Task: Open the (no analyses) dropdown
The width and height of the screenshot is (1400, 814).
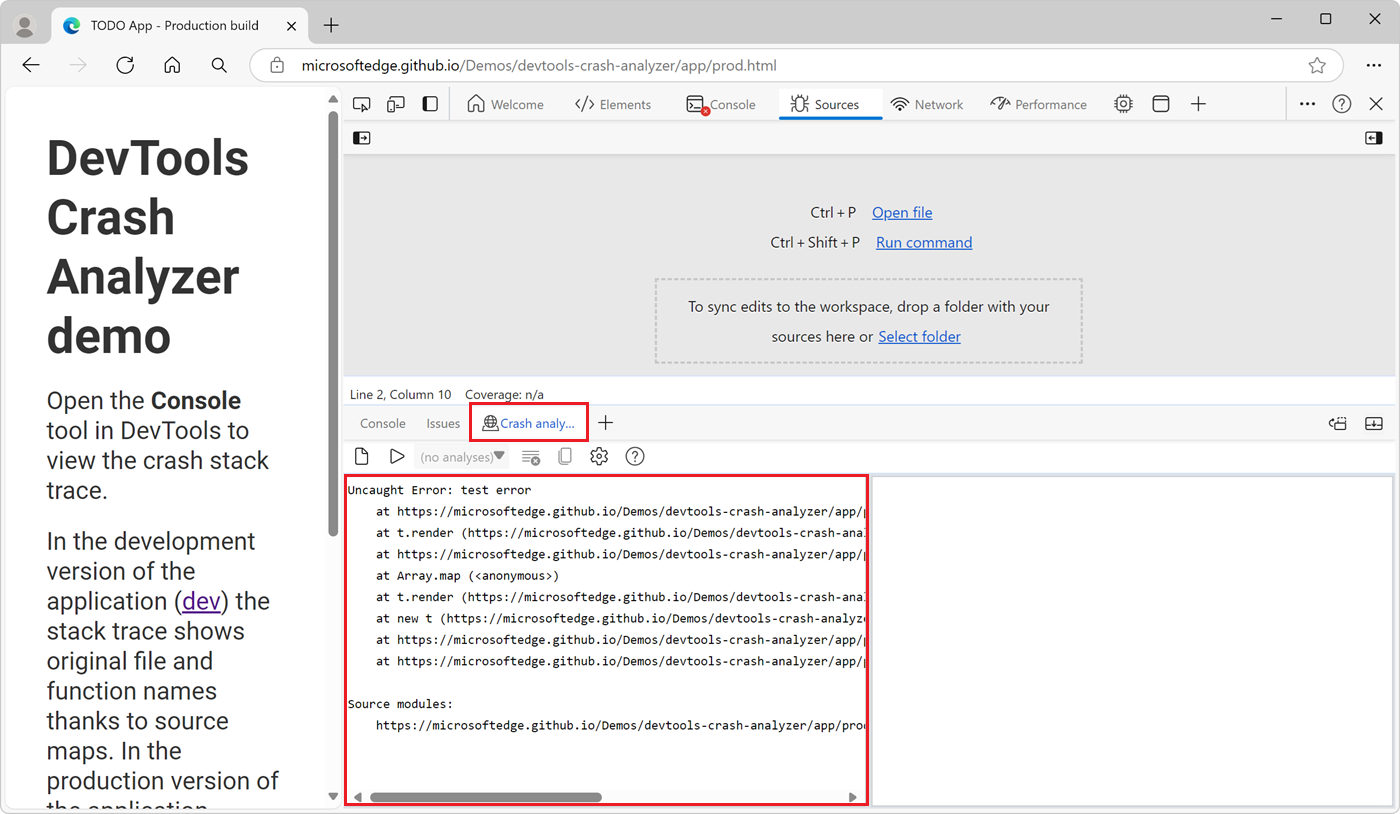Action: [462, 456]
